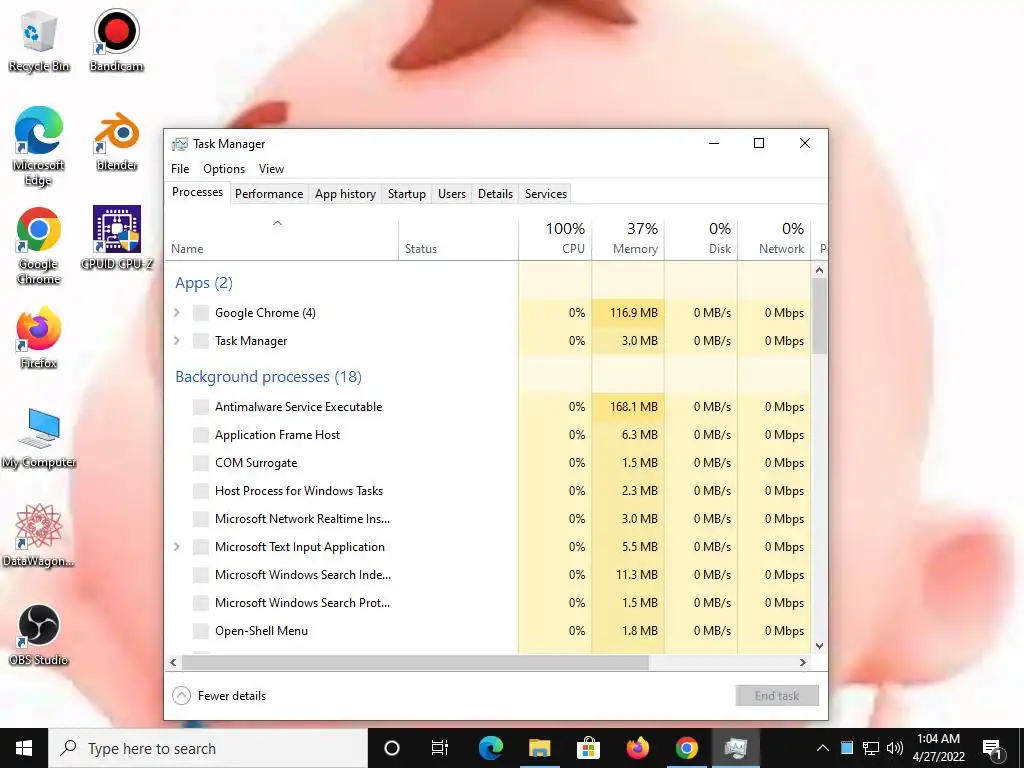Image resolution: width=1024 pixels, height=768 pixels.
Task: Click the Application Frame Host icon
Action: [x=200, y=435]
